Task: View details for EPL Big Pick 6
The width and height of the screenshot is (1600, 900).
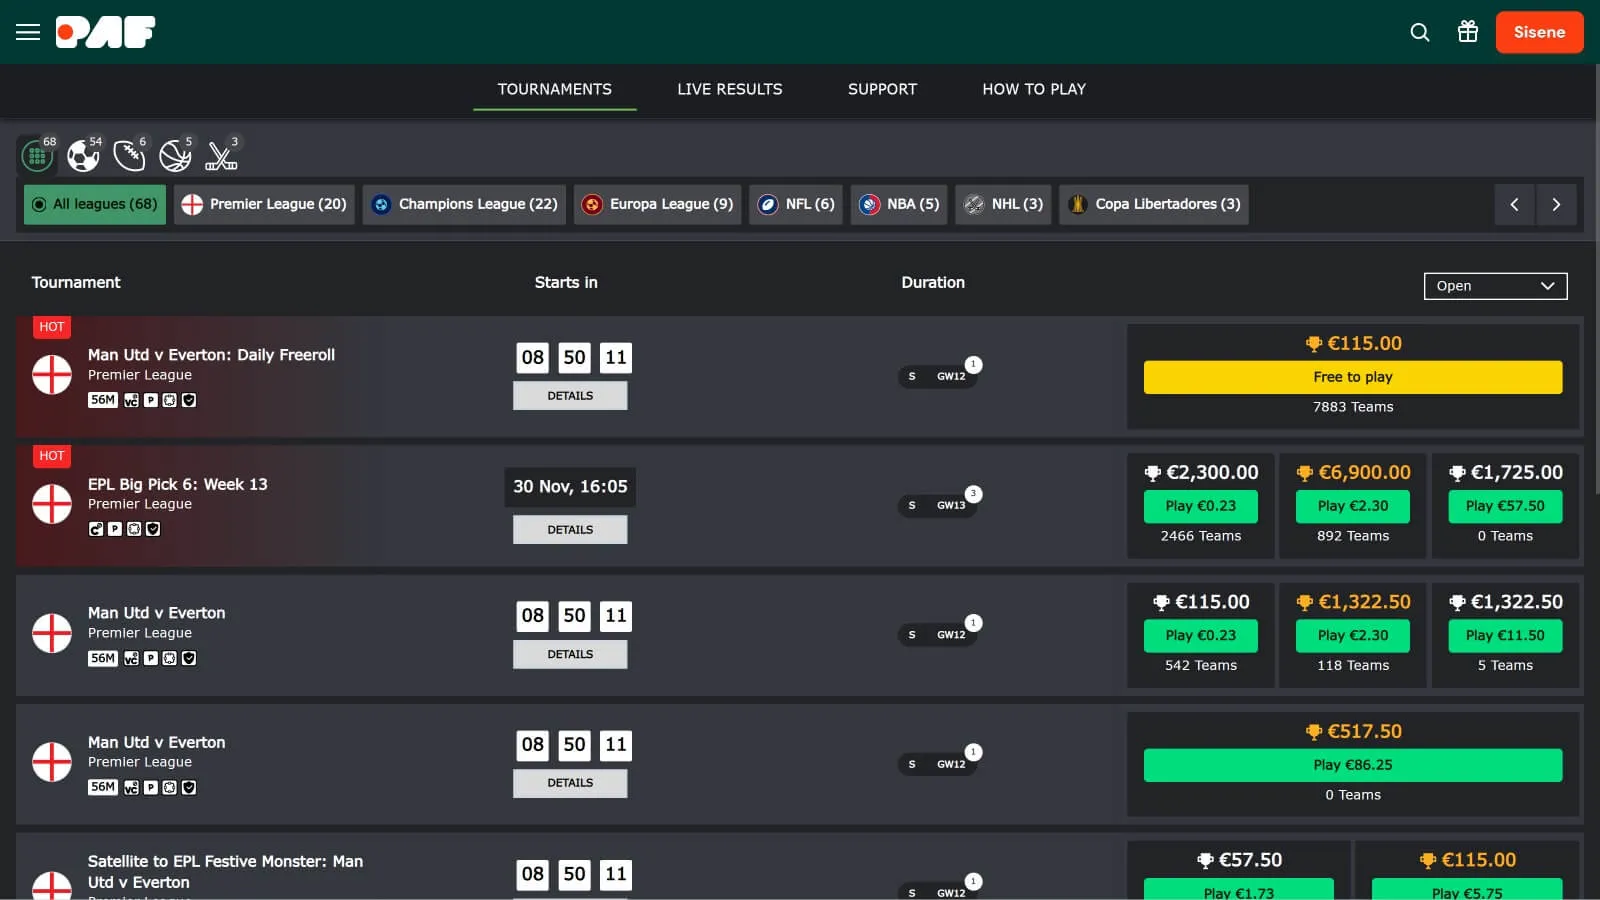Action: 570,529
